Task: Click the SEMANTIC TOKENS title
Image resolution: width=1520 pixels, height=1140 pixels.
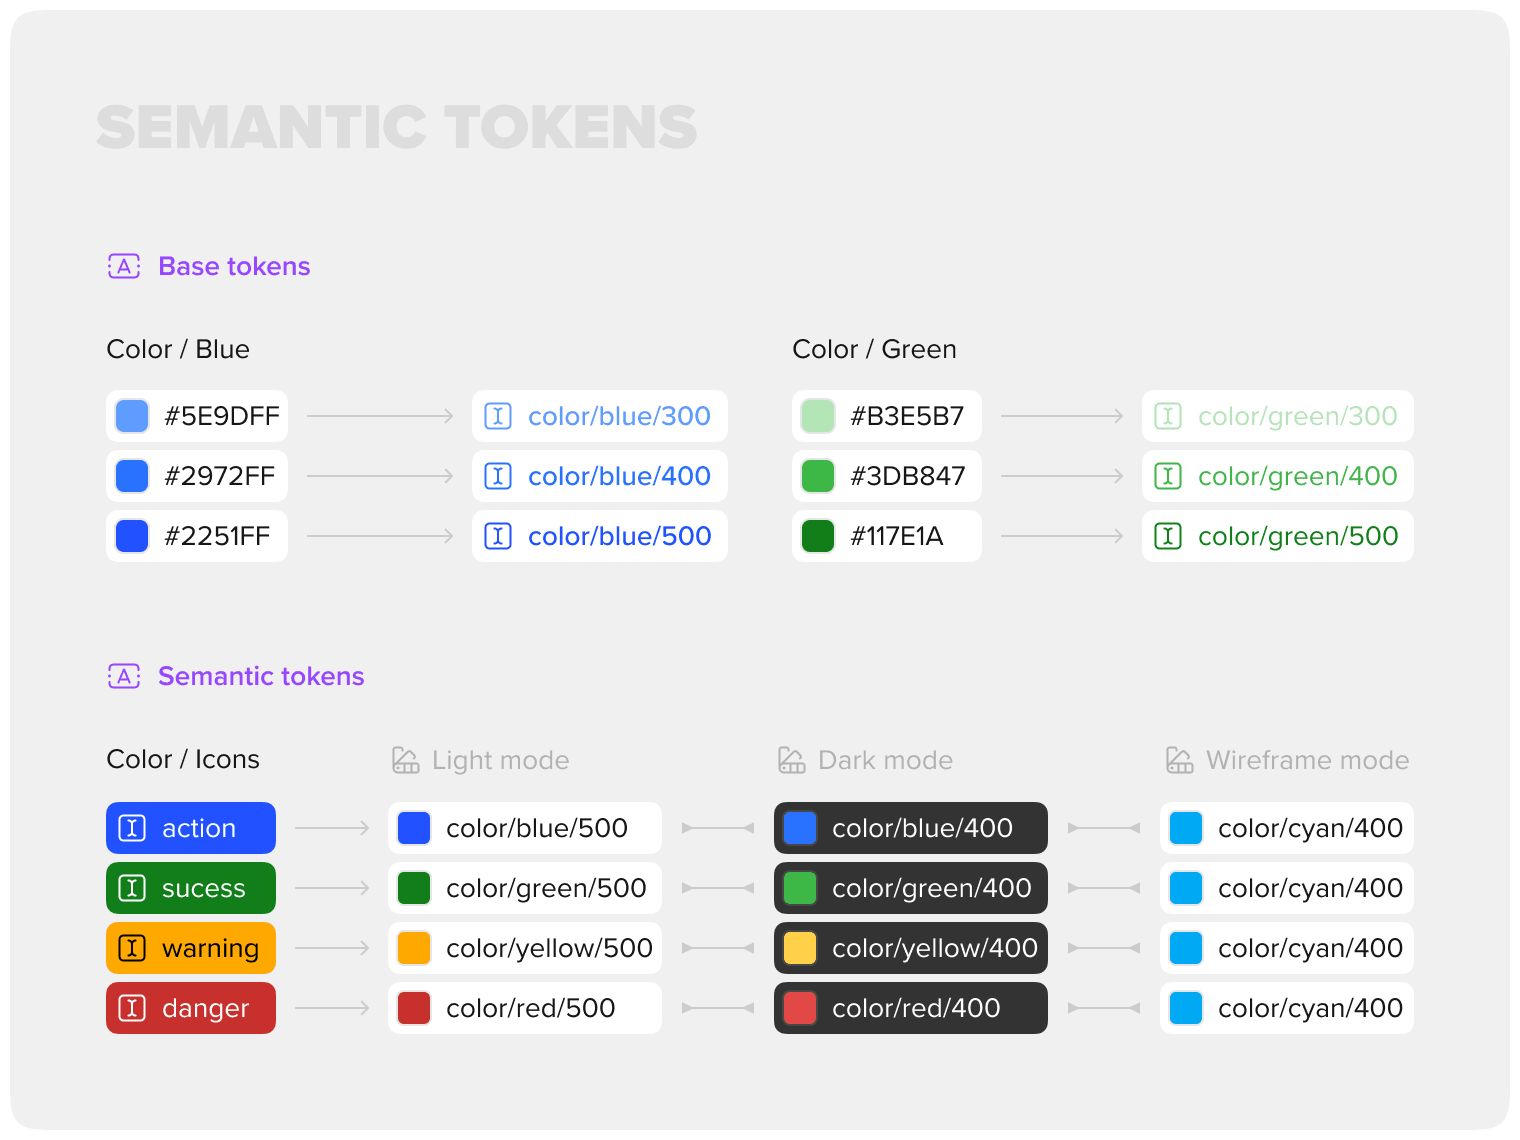Action: [397, 127]
